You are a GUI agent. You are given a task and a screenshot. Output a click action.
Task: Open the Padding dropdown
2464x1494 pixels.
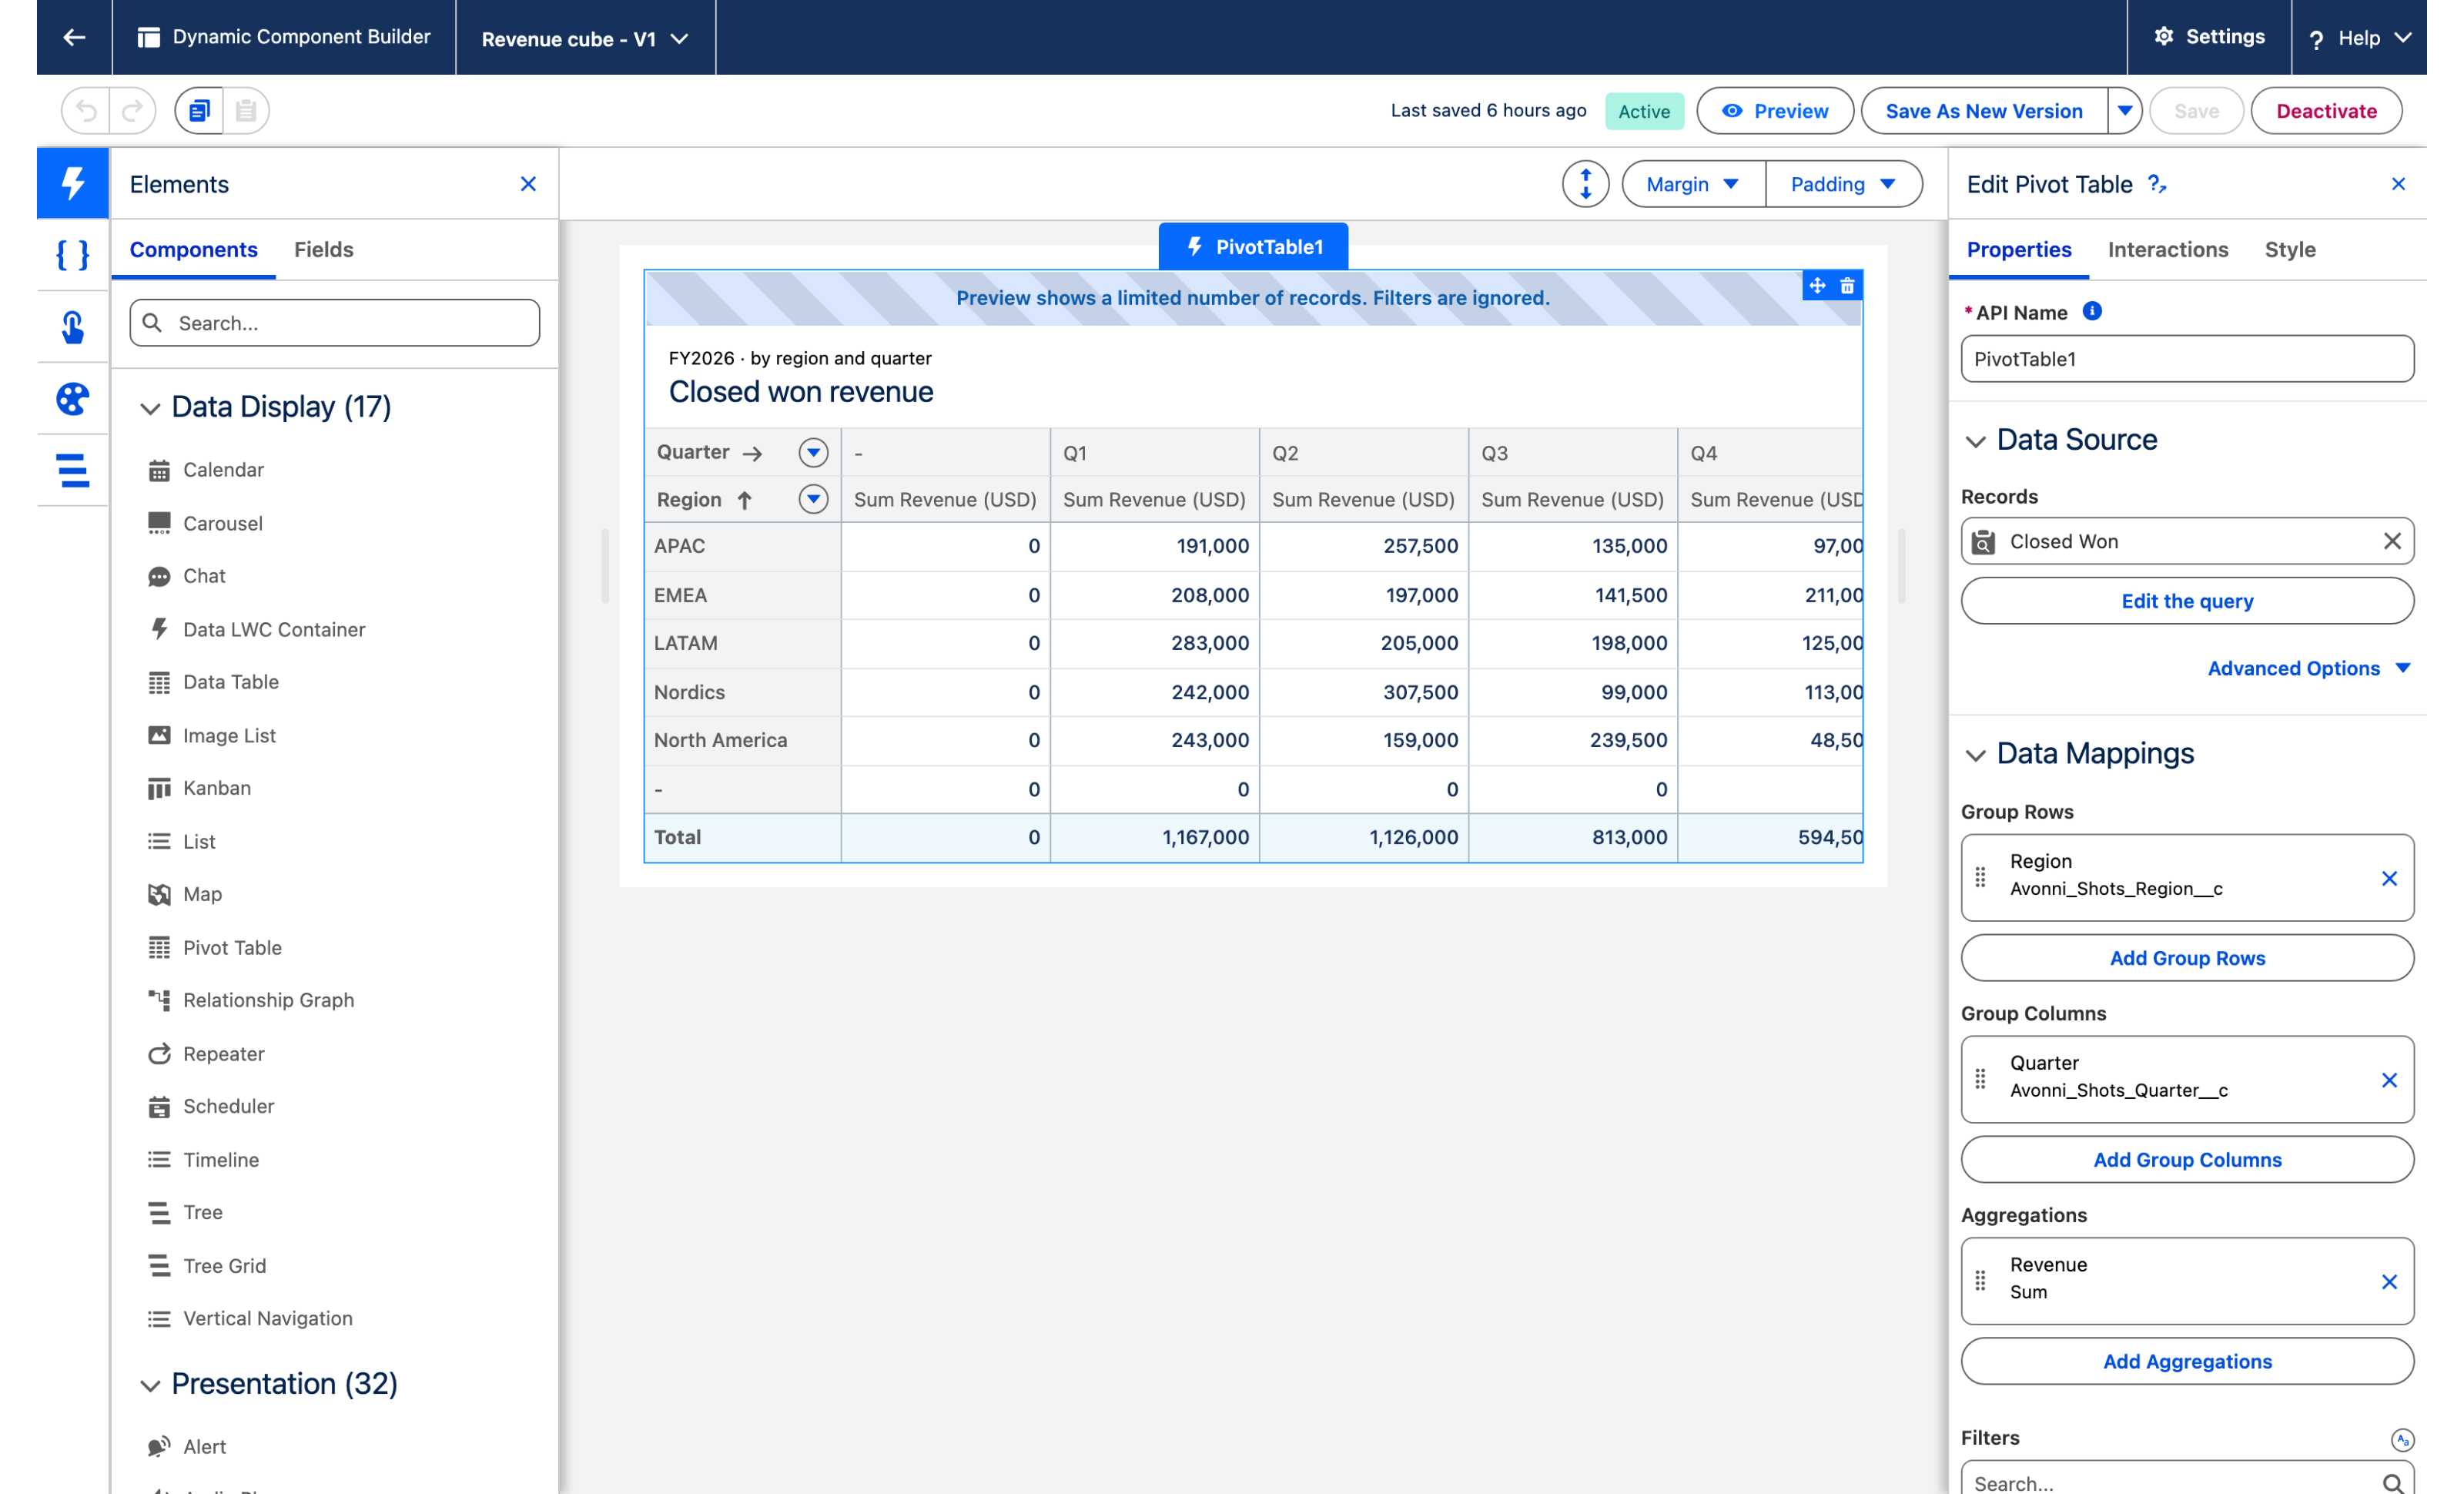coord(1843,184)
